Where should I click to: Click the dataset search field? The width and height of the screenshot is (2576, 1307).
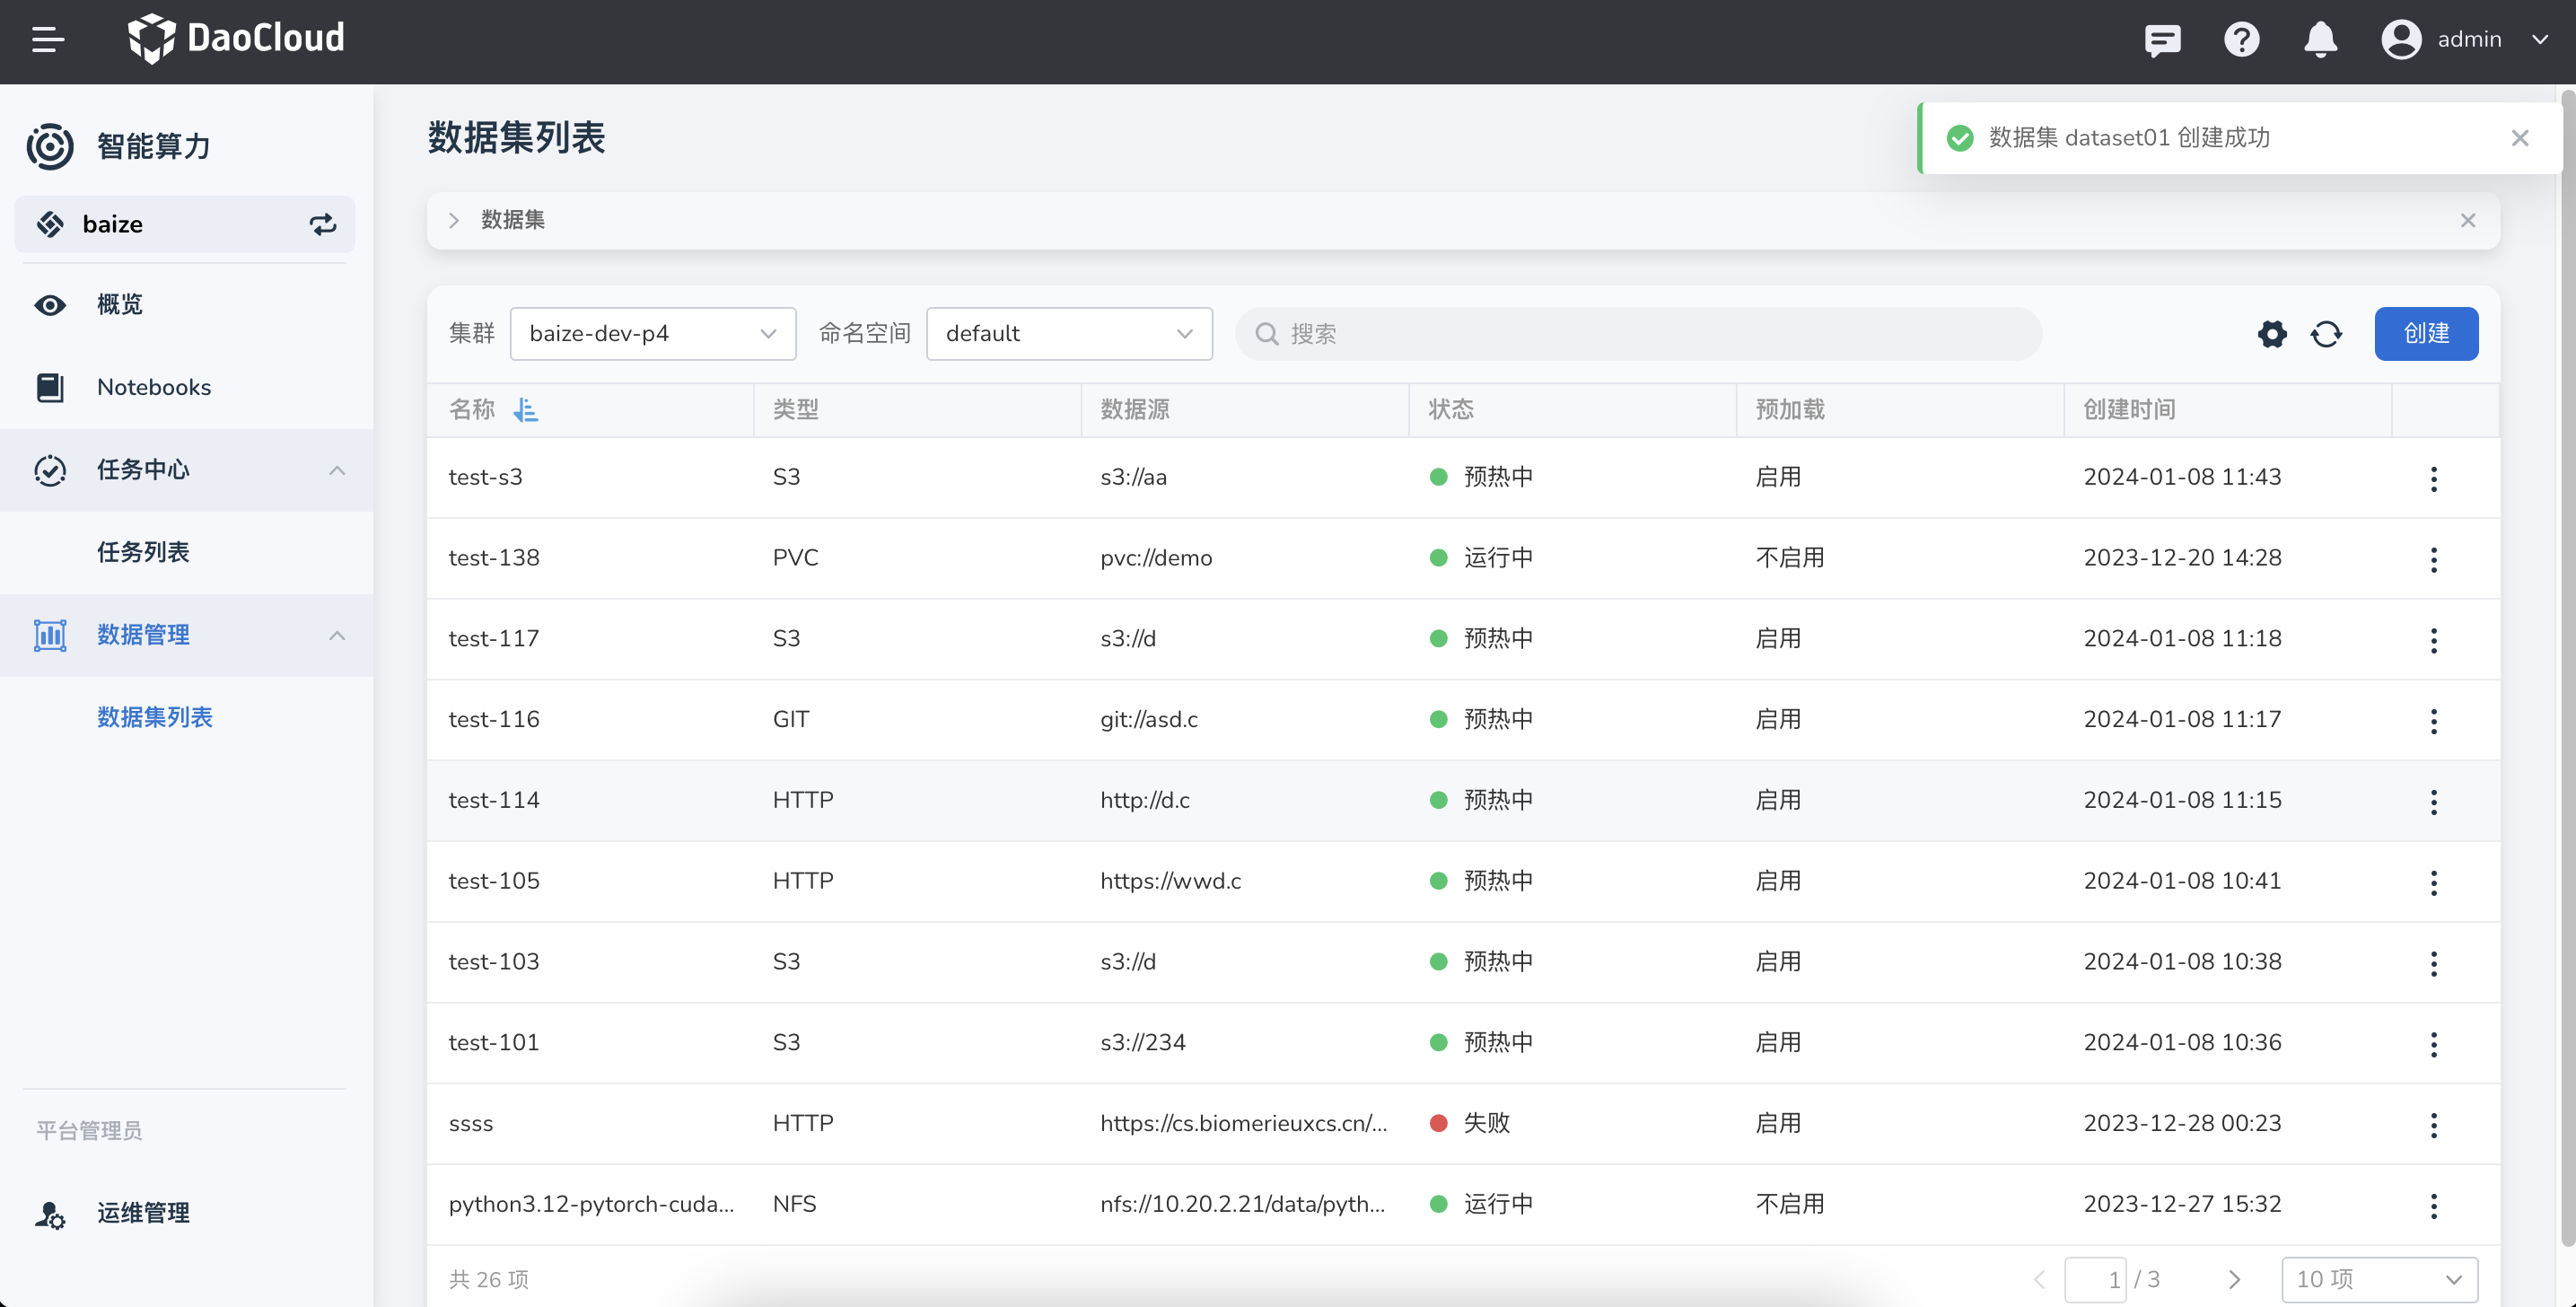[1640, 334]
